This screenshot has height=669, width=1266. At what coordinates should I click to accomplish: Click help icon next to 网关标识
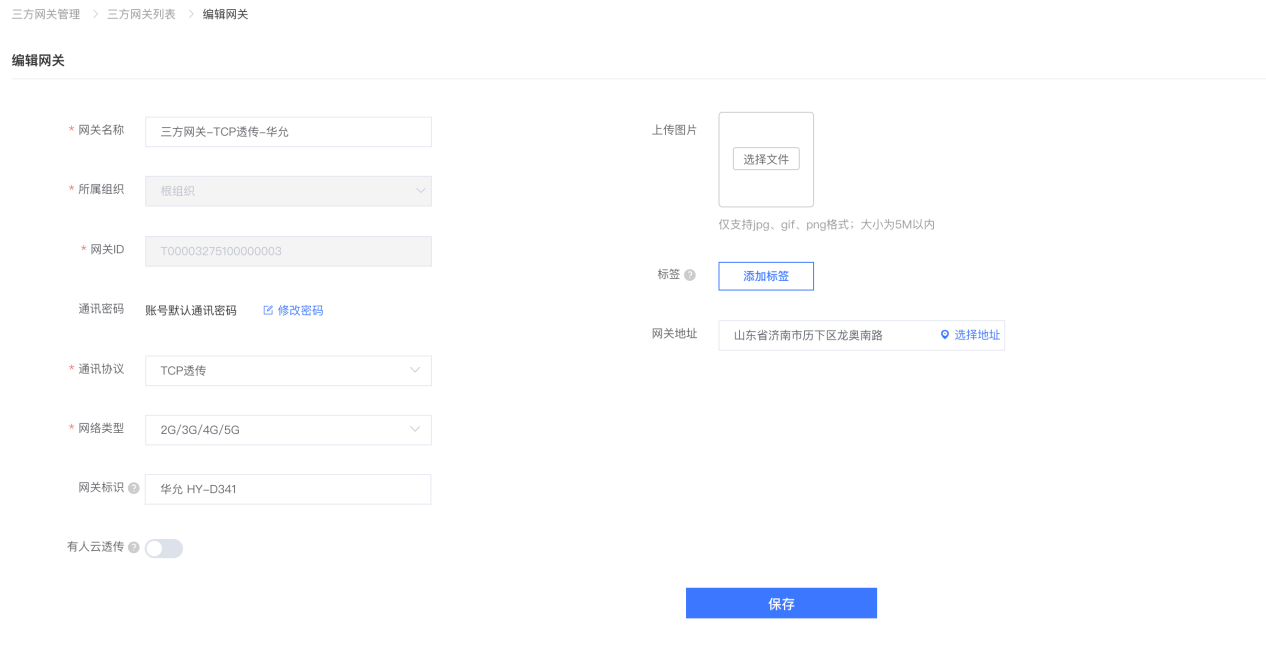coord(134,488)
